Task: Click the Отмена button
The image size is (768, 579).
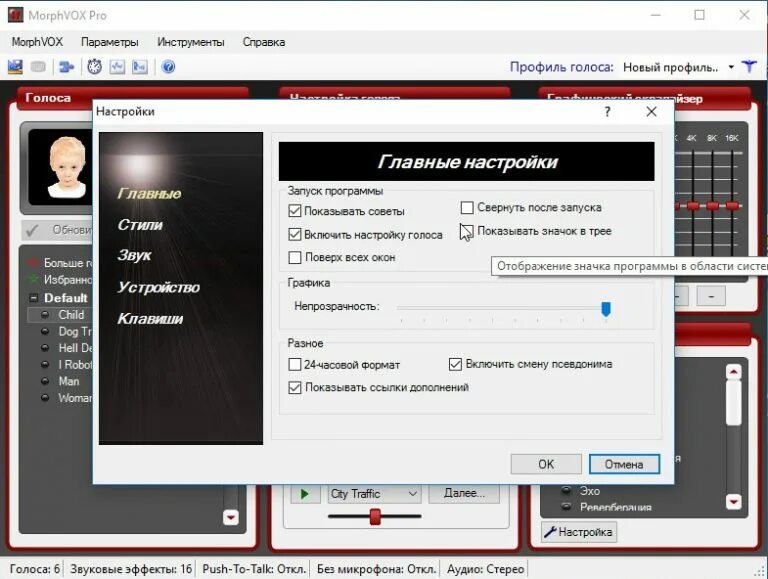Action: 624,464
